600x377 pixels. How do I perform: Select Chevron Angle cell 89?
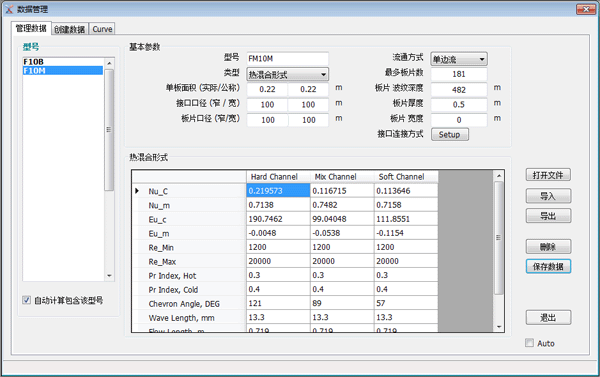(x=342, y=303)
